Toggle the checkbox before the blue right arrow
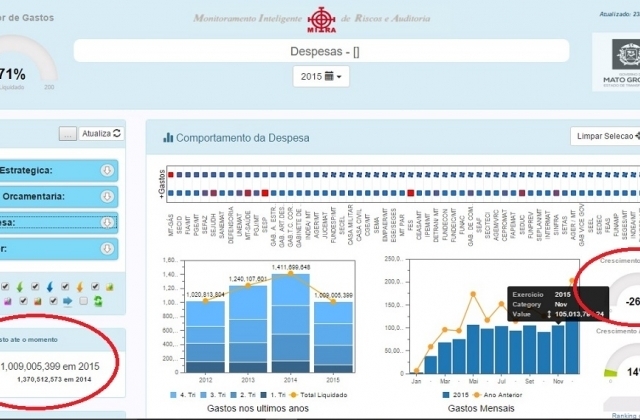Viewport: 640px width, 420px height. (x=53, y=301)
